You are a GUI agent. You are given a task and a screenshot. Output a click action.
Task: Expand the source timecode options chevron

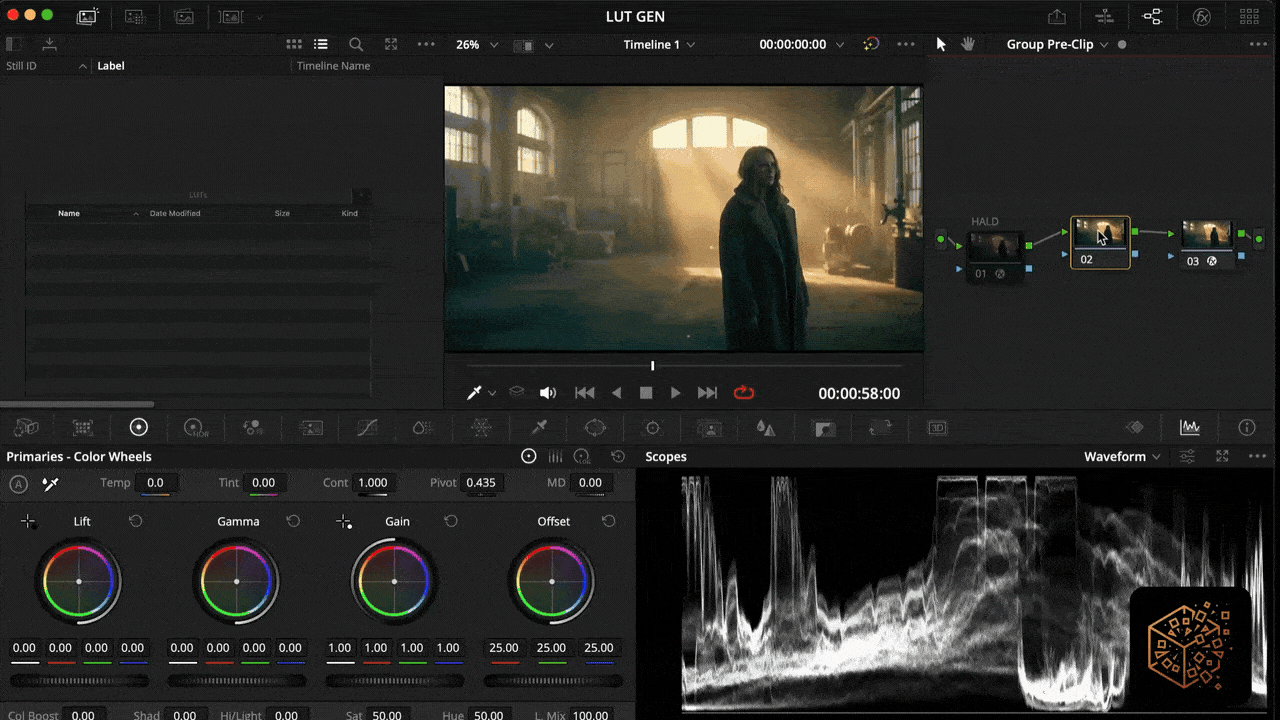(840, 44)
